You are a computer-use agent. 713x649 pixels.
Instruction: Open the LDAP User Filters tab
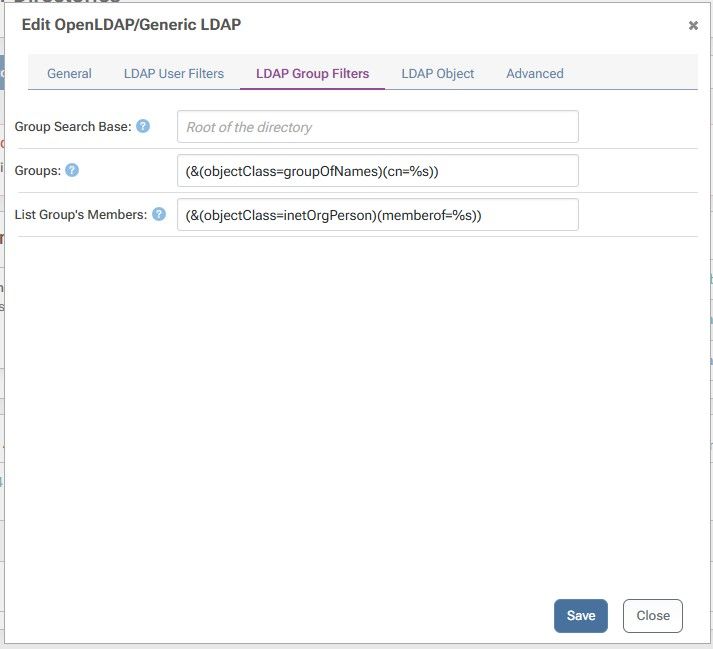click(x=174, y=73)
